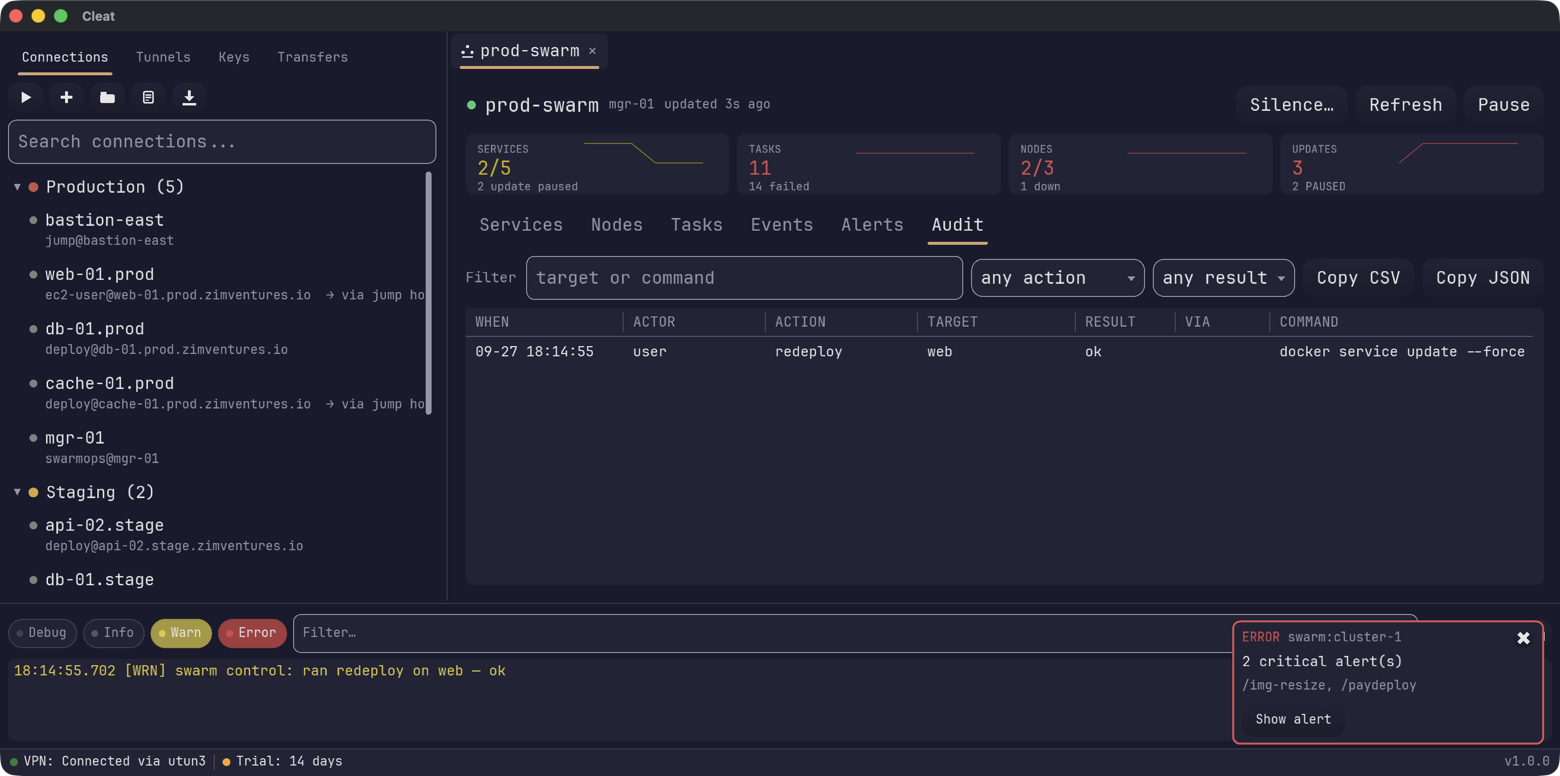Viewport: 1560px width, 776px height.
Task: Select the web-01.prod connection
Action: coord(222,284)
